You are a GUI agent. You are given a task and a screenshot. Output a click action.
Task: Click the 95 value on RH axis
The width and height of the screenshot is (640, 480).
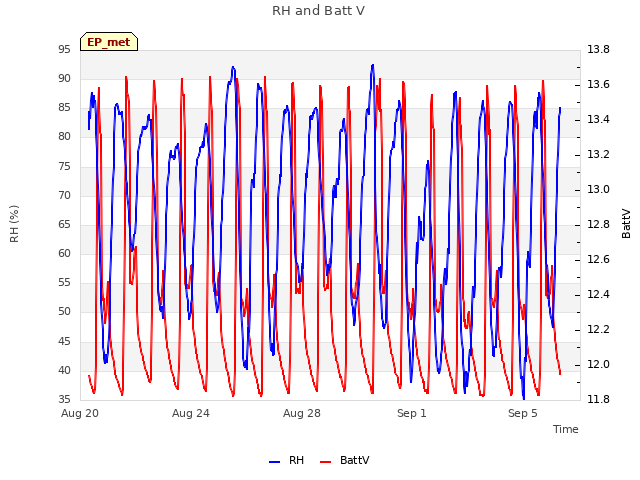click(x=64, y=49)
